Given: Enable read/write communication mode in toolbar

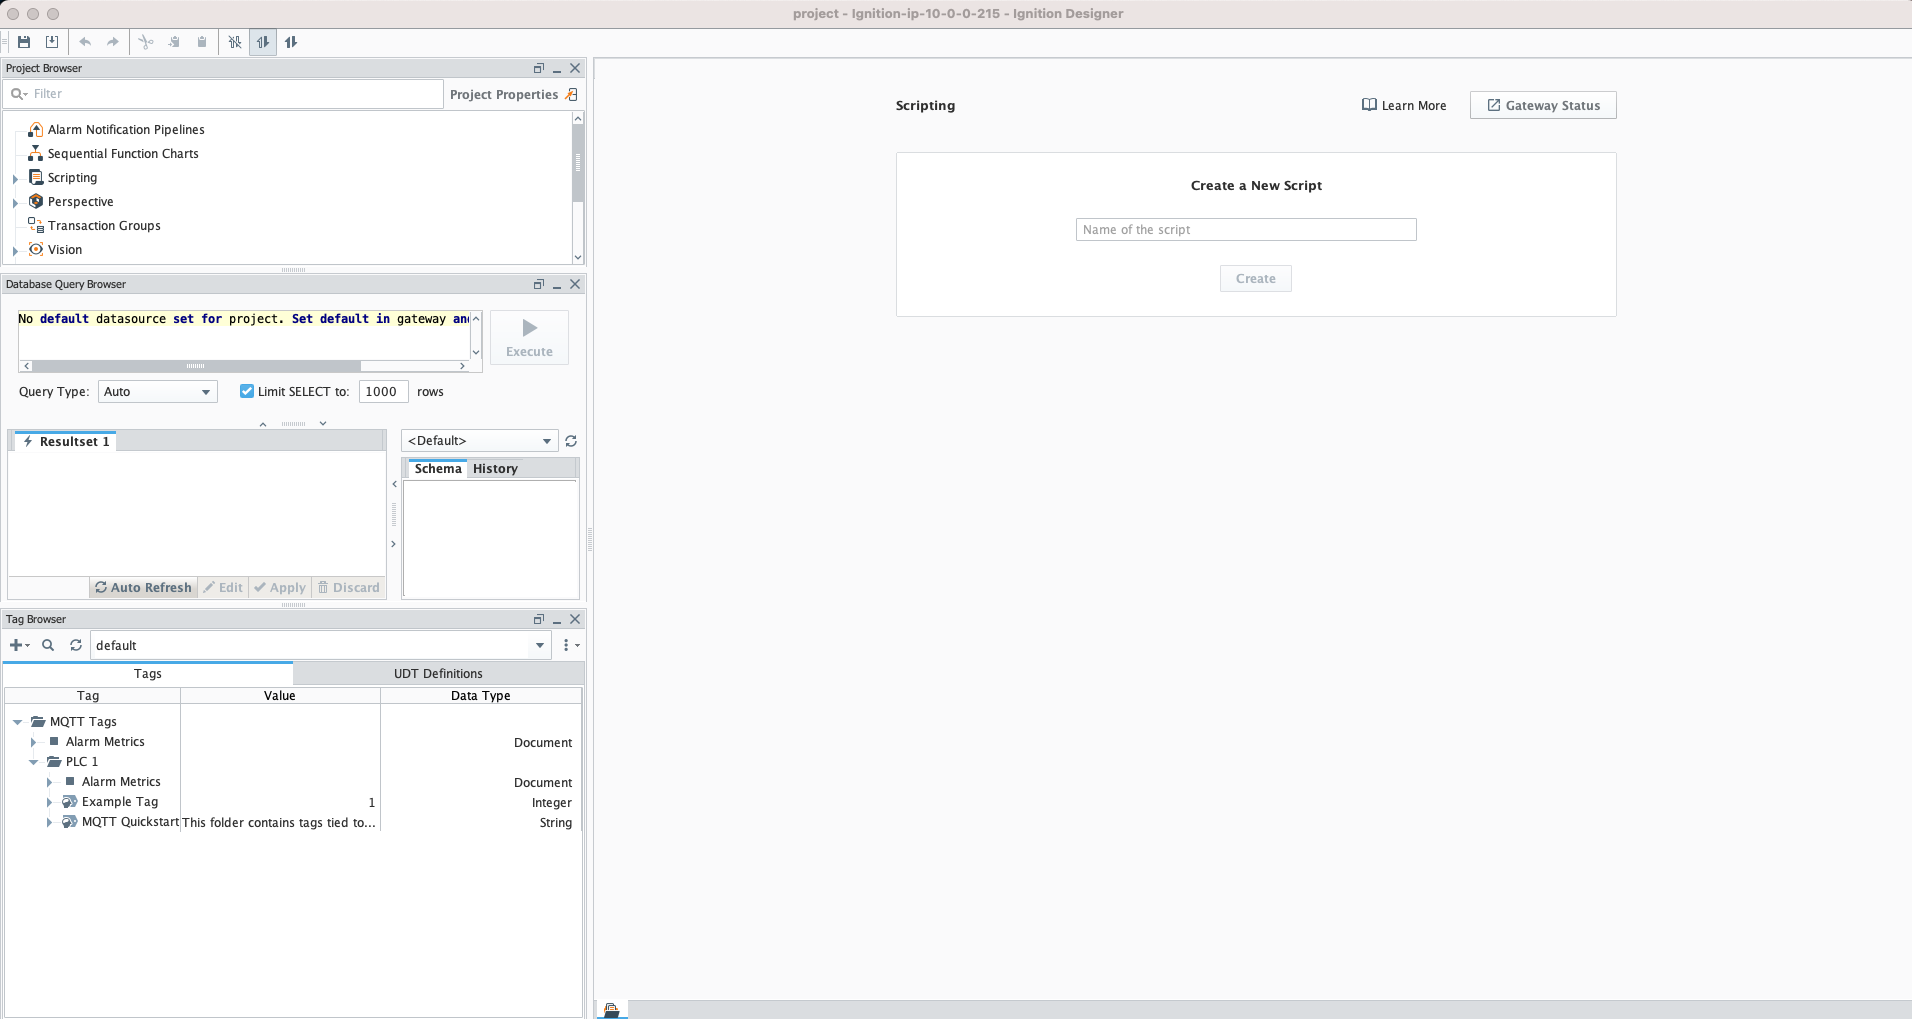Looking at the screenshot, I should coord(291,42).
